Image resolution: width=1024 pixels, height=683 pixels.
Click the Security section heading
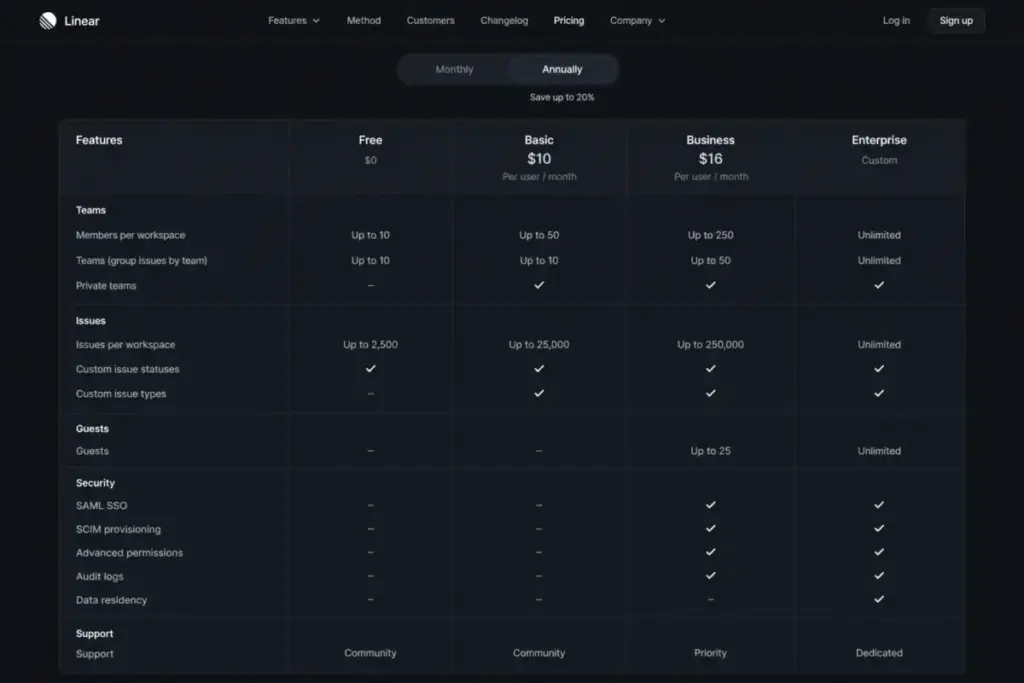(x=95, y=483)
